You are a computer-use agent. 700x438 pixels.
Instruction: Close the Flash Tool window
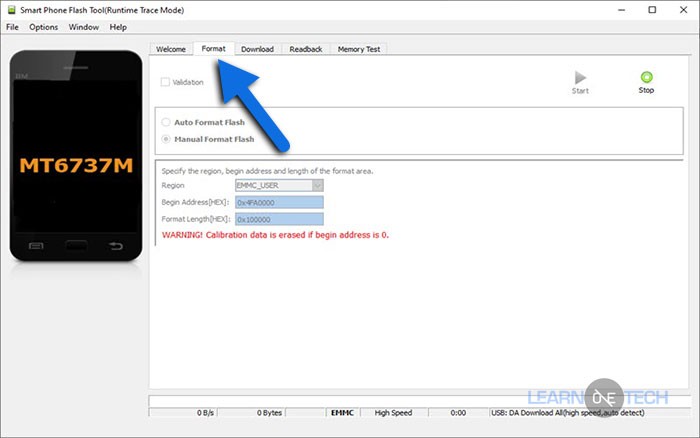click(x=683, y=10)
